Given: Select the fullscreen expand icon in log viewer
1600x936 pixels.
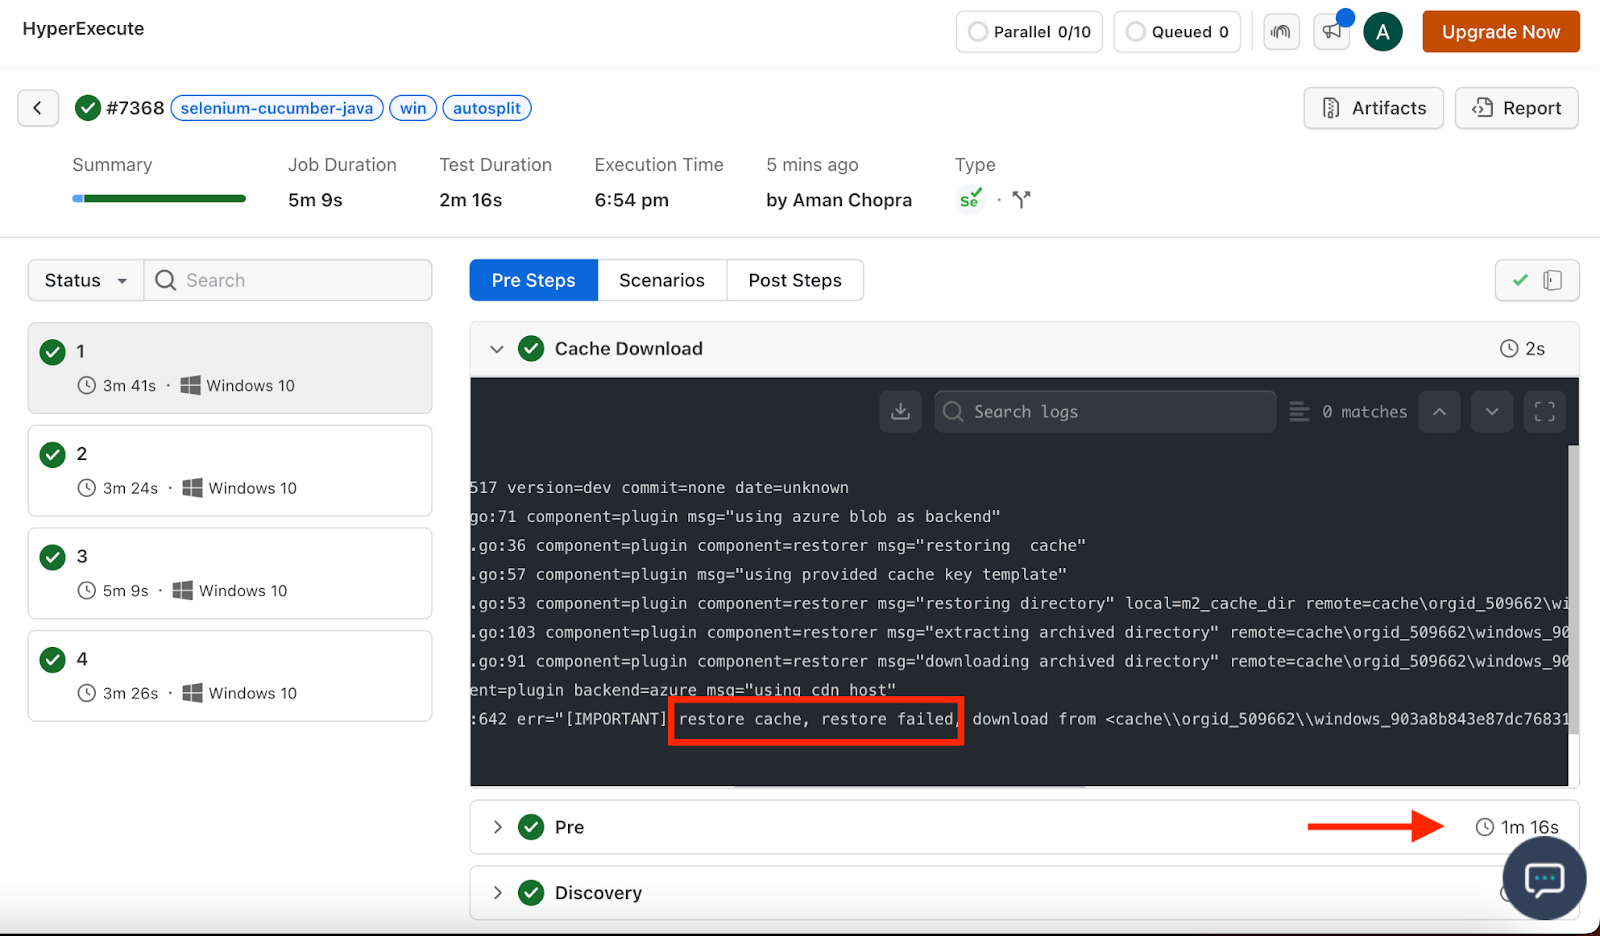Looking at the screenshot, I should 1543,411.
